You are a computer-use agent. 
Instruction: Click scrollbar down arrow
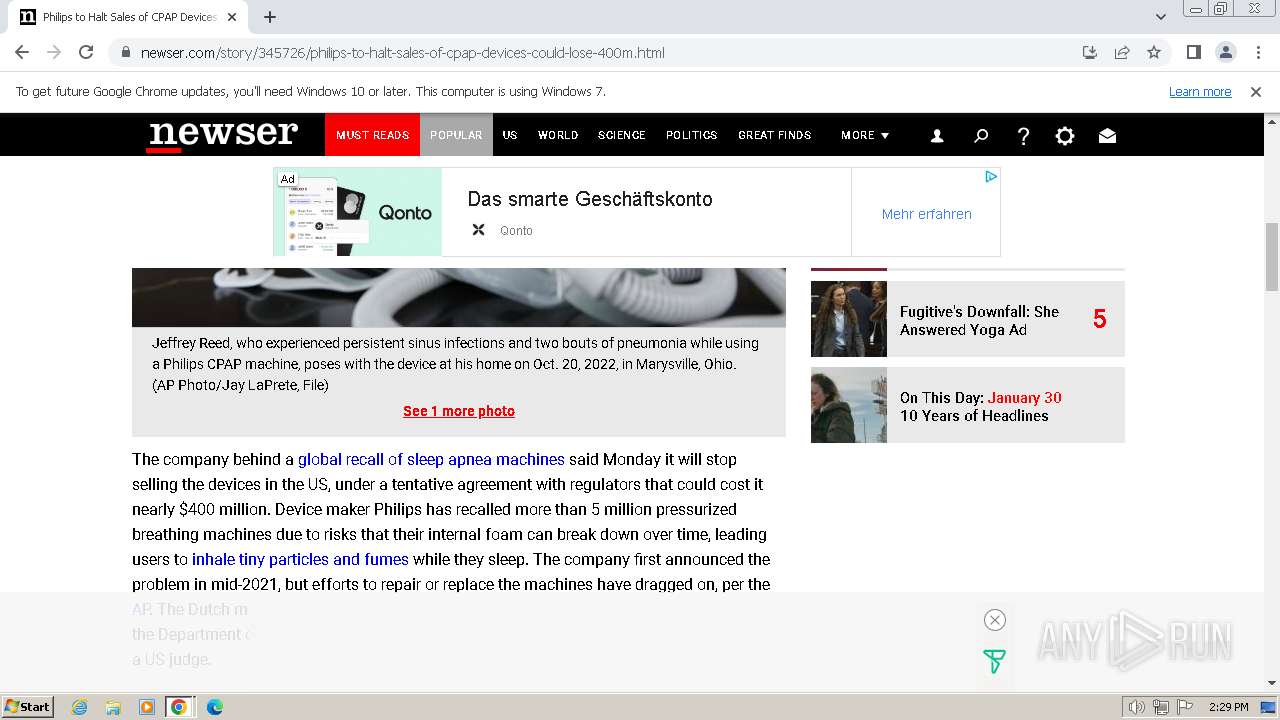(1272, 684)
